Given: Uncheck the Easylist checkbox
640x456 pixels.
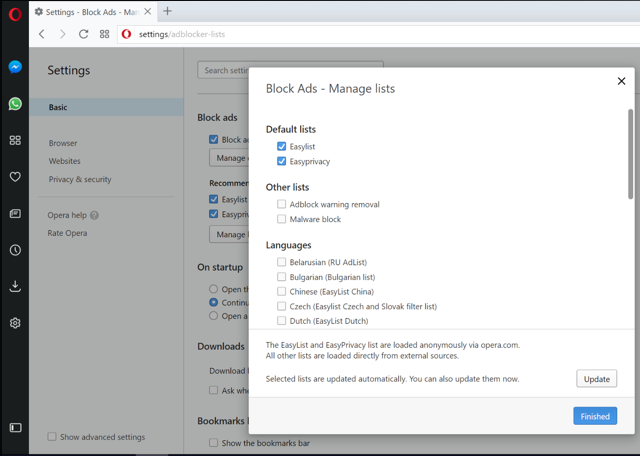Looking at the screenshot, I should click(282, 146).
